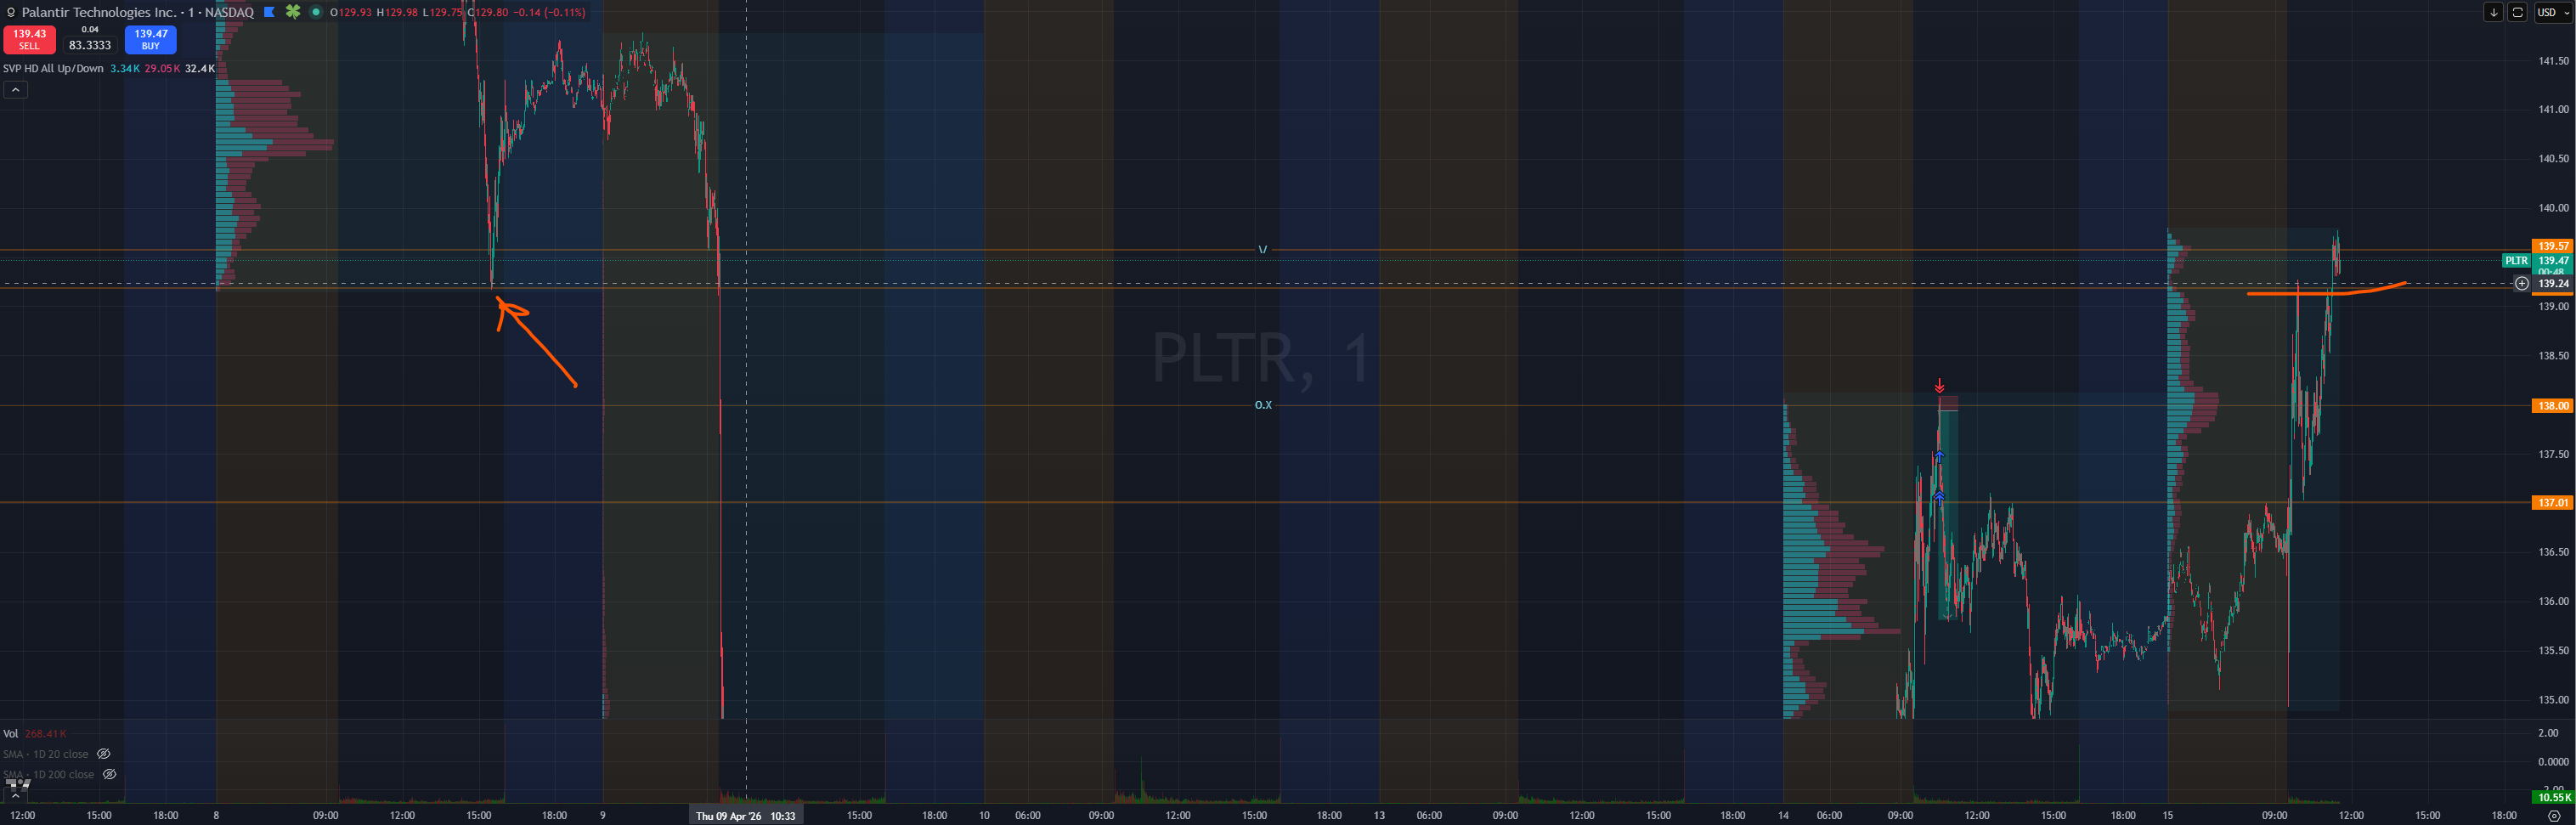Select the Palantir Technologies Inc. title
This screenshot has width=2576, height=825.
(x=100, y=12)
